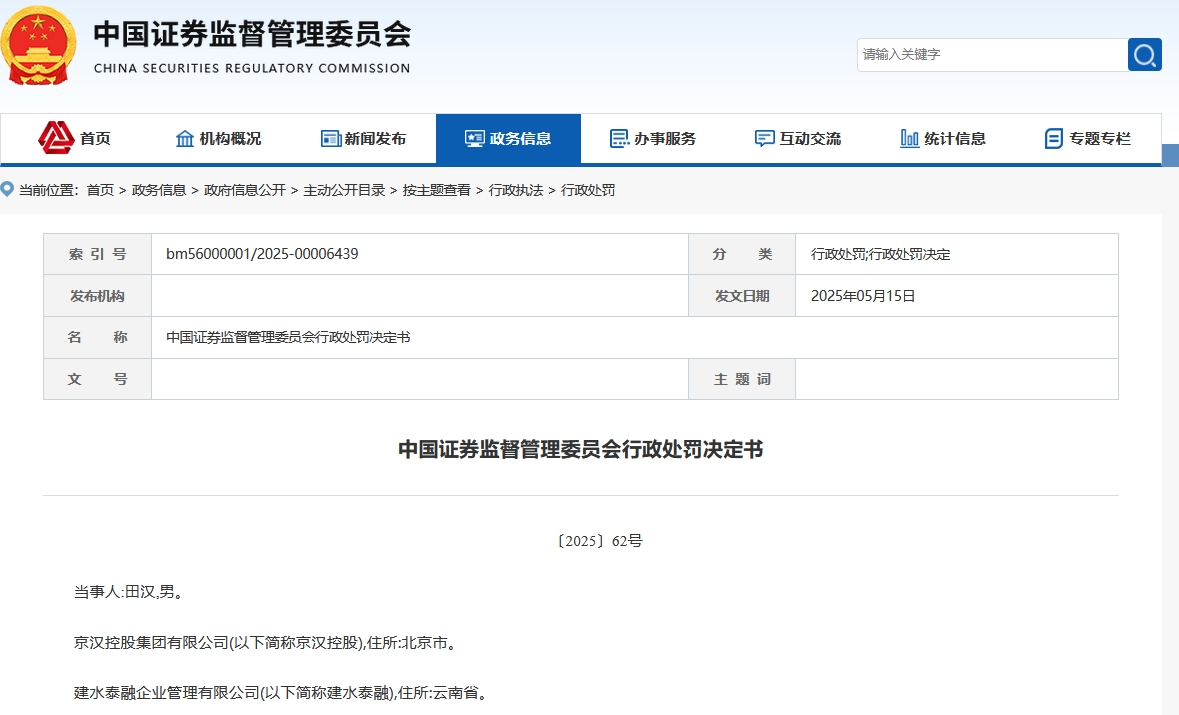Click the line 当事人:田汉,男。

tap(131, 592)
